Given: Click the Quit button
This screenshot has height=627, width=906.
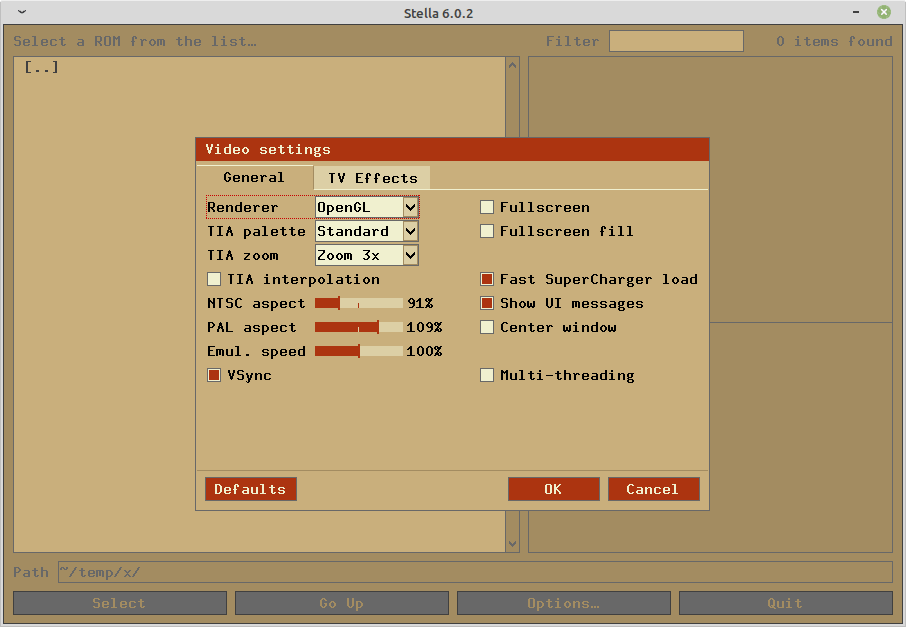Looking at the screenshot, I should [x=785, y=603].
